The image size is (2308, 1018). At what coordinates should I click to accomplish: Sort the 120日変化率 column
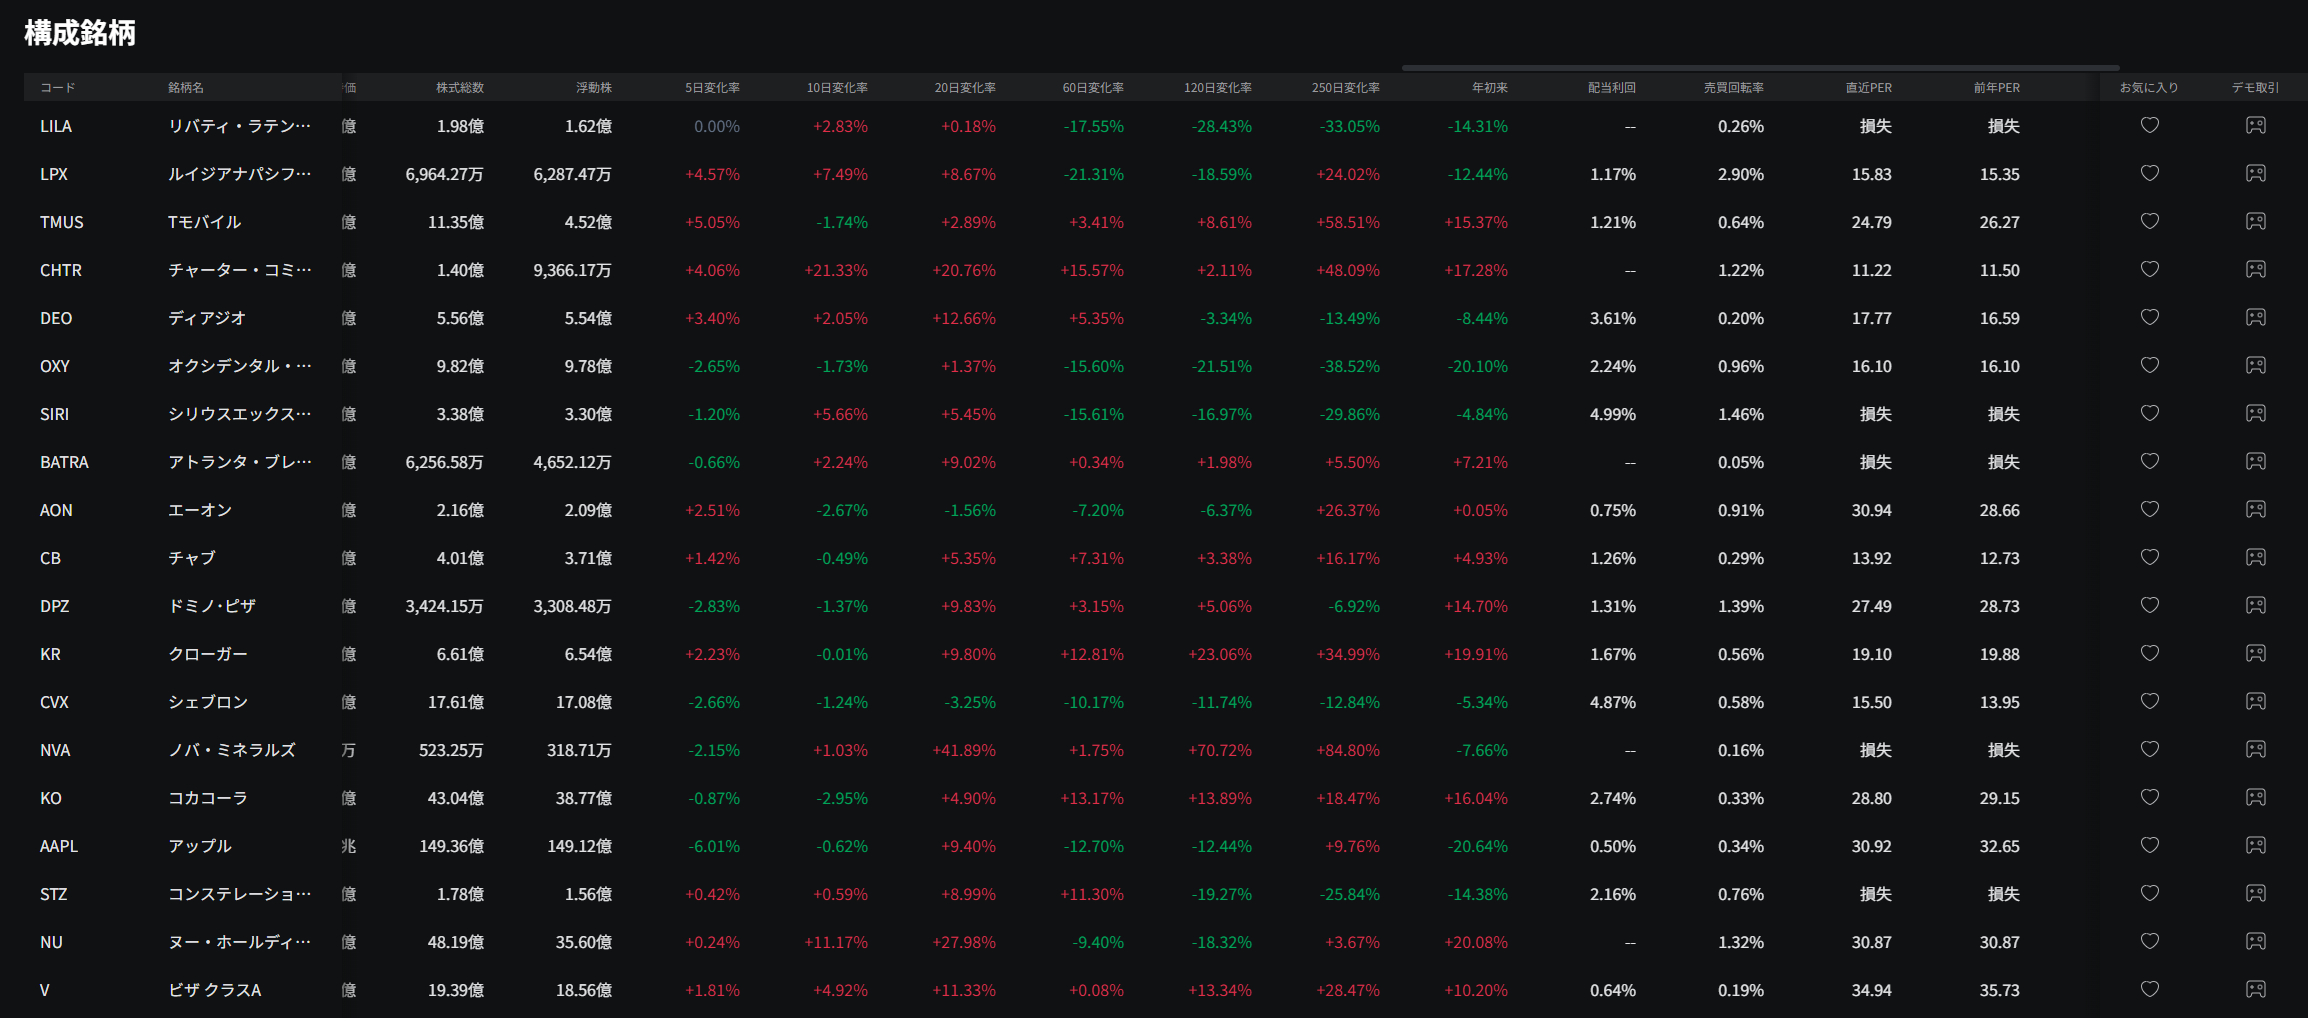pos(1218,88)
